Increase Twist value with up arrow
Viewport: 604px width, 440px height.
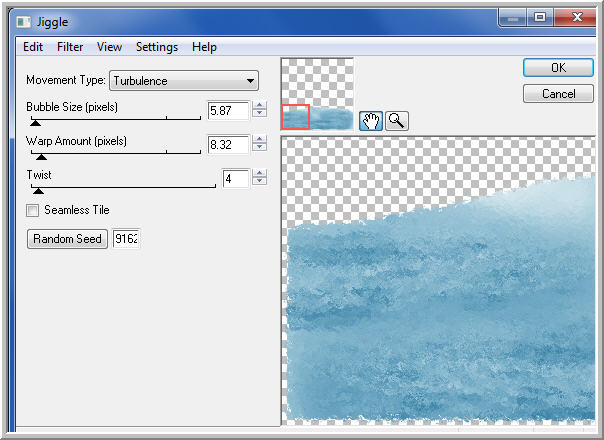point(259,173)
